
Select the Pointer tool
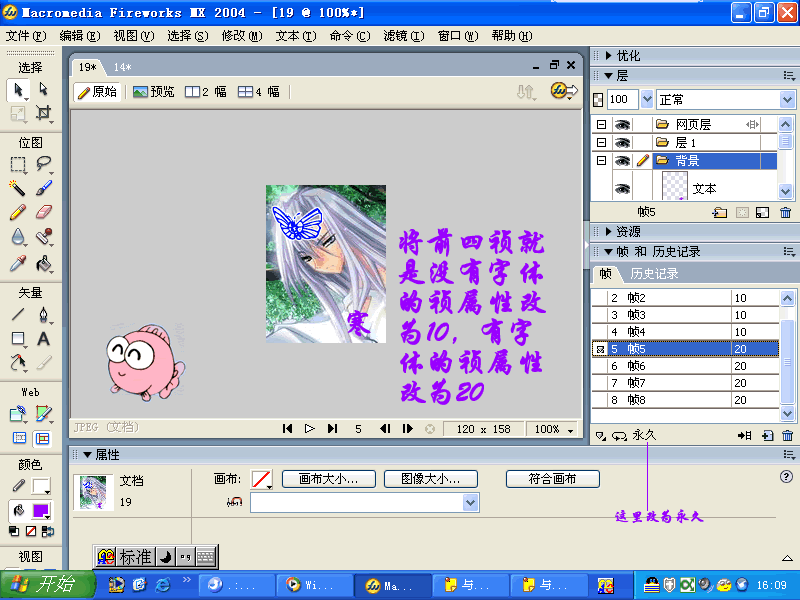point(18,90)
